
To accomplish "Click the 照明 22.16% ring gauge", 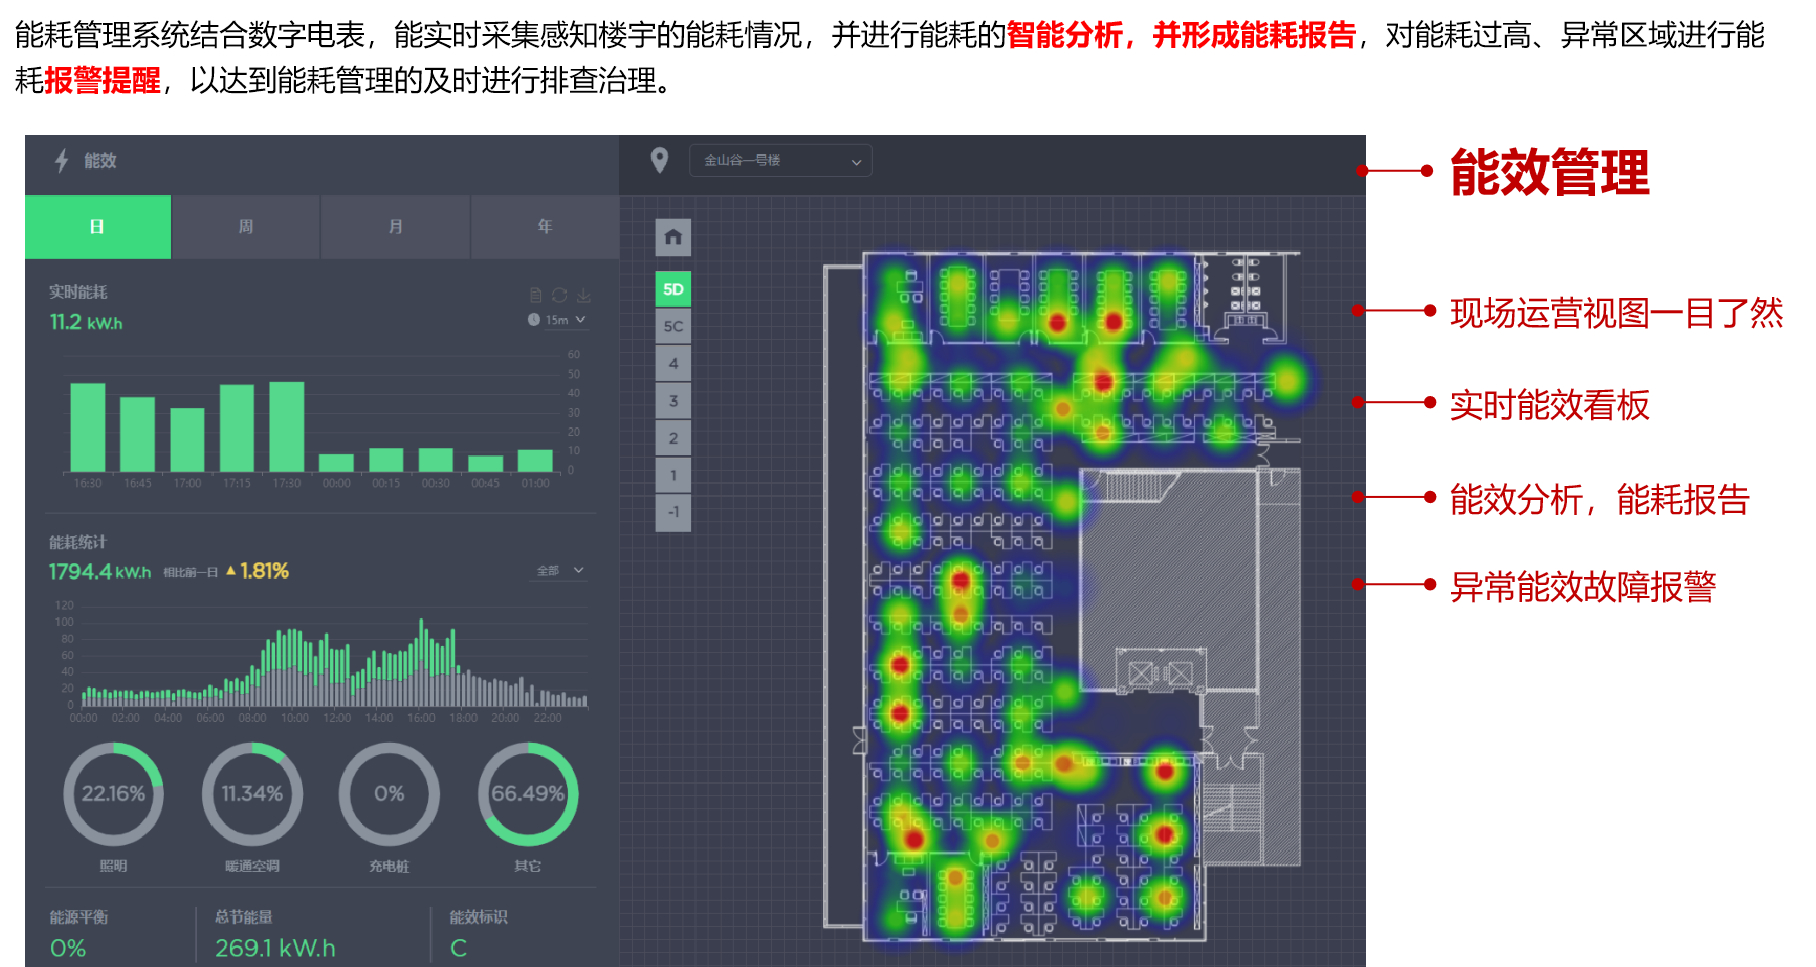I will (x=113, y=794).
